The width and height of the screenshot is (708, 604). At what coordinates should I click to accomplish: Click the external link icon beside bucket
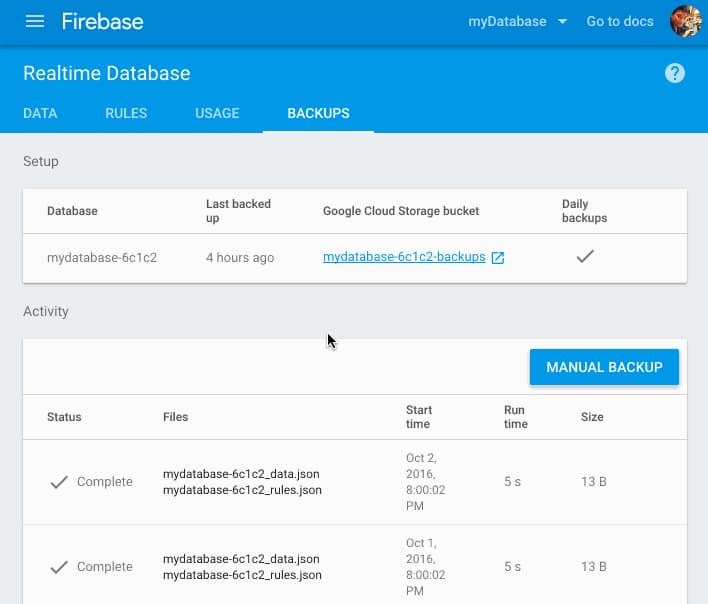(x=498, y=258)
